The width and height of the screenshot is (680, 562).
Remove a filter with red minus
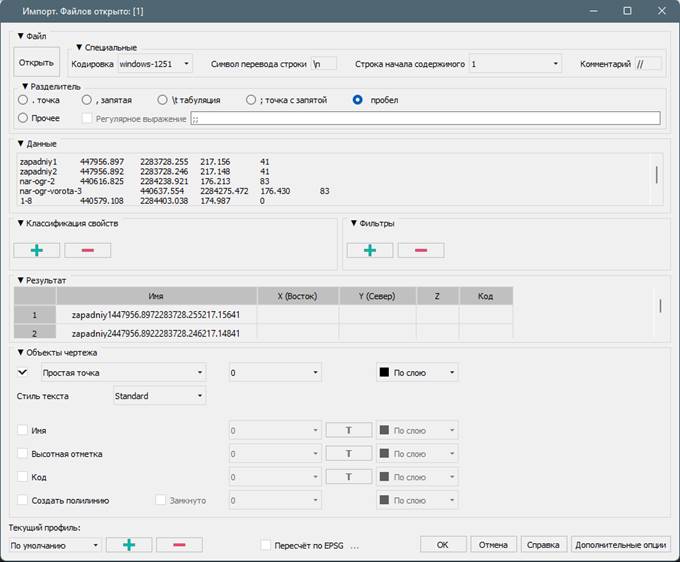pyautogui.click(x=420, y=250)
